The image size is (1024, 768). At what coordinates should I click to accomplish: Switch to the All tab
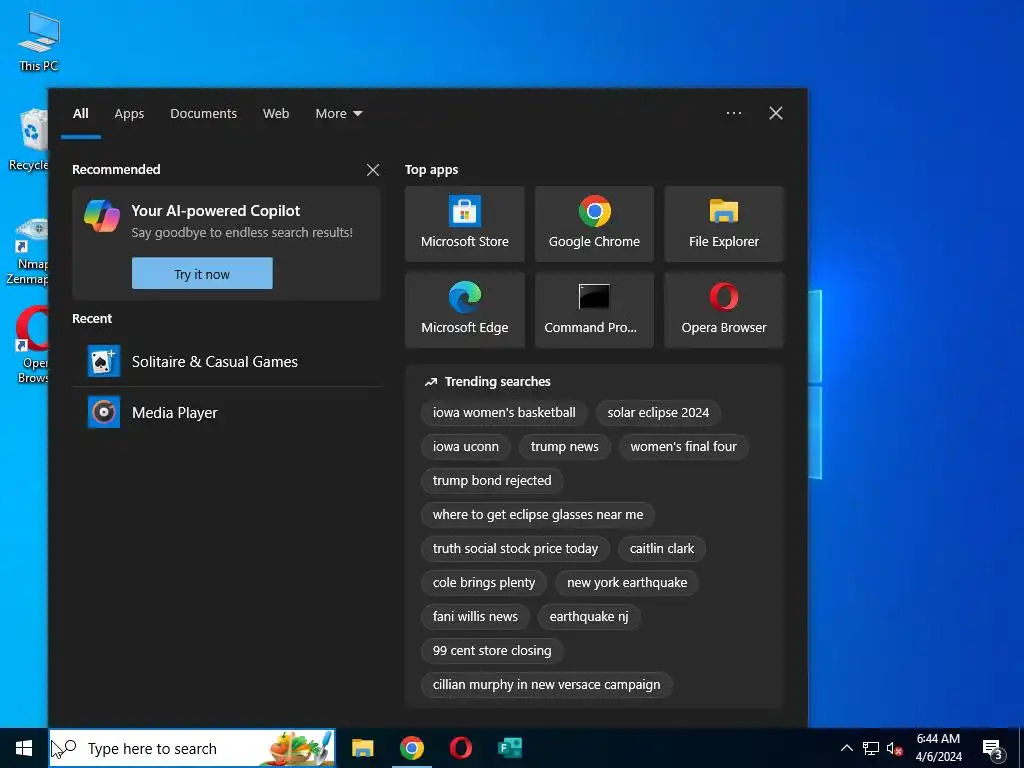pos(81,114)
